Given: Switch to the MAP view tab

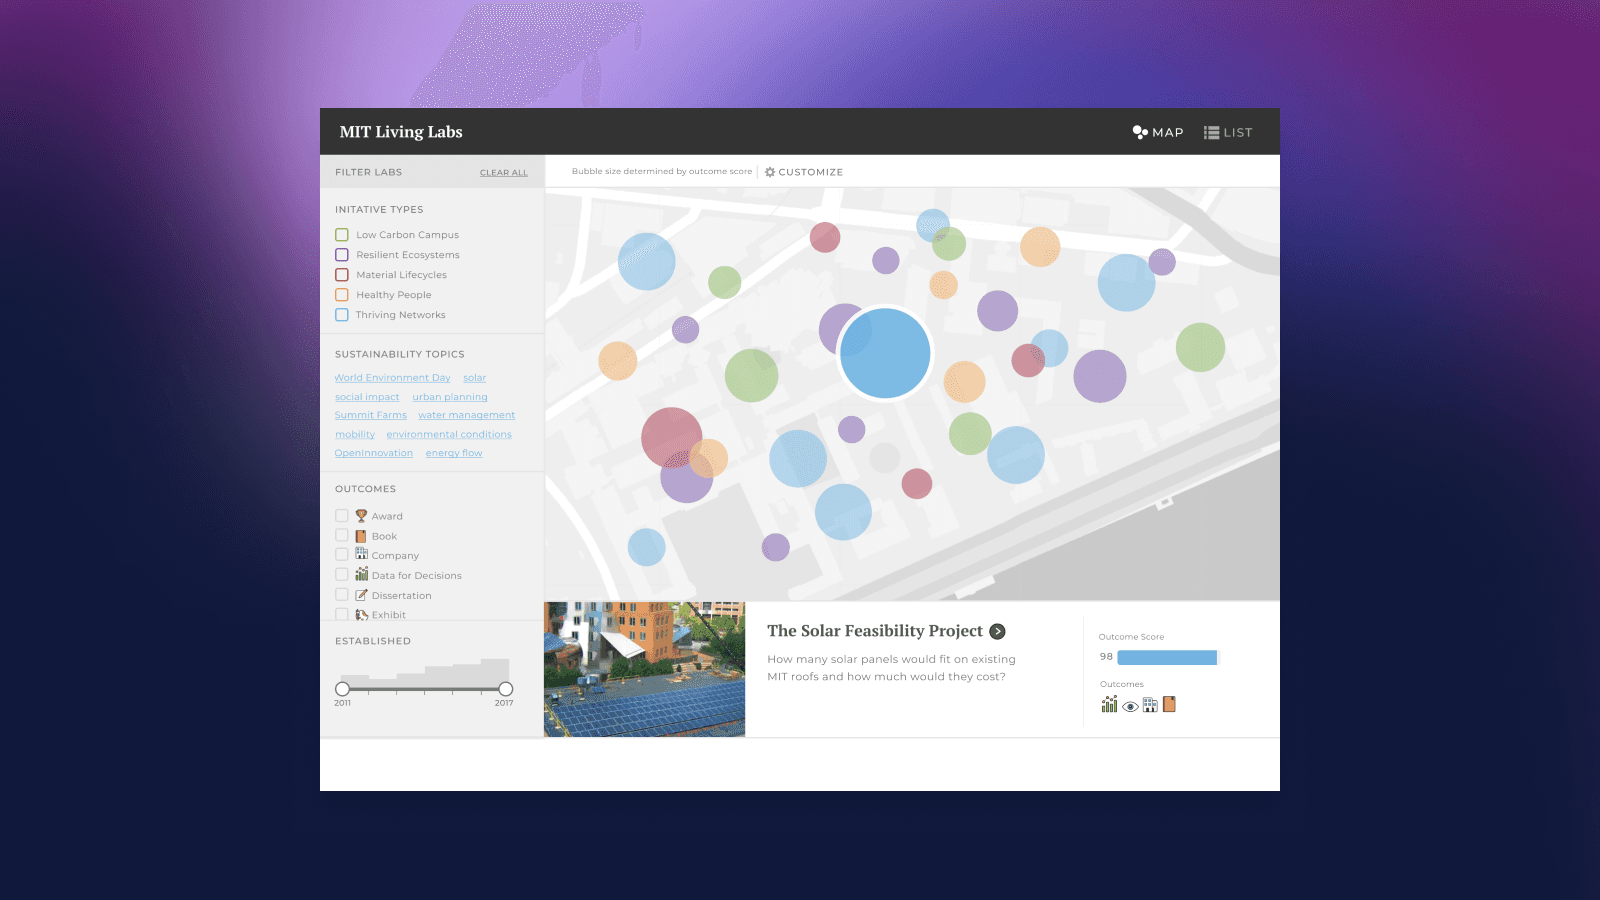Looking at the screenshot, I should (1157, 132).
